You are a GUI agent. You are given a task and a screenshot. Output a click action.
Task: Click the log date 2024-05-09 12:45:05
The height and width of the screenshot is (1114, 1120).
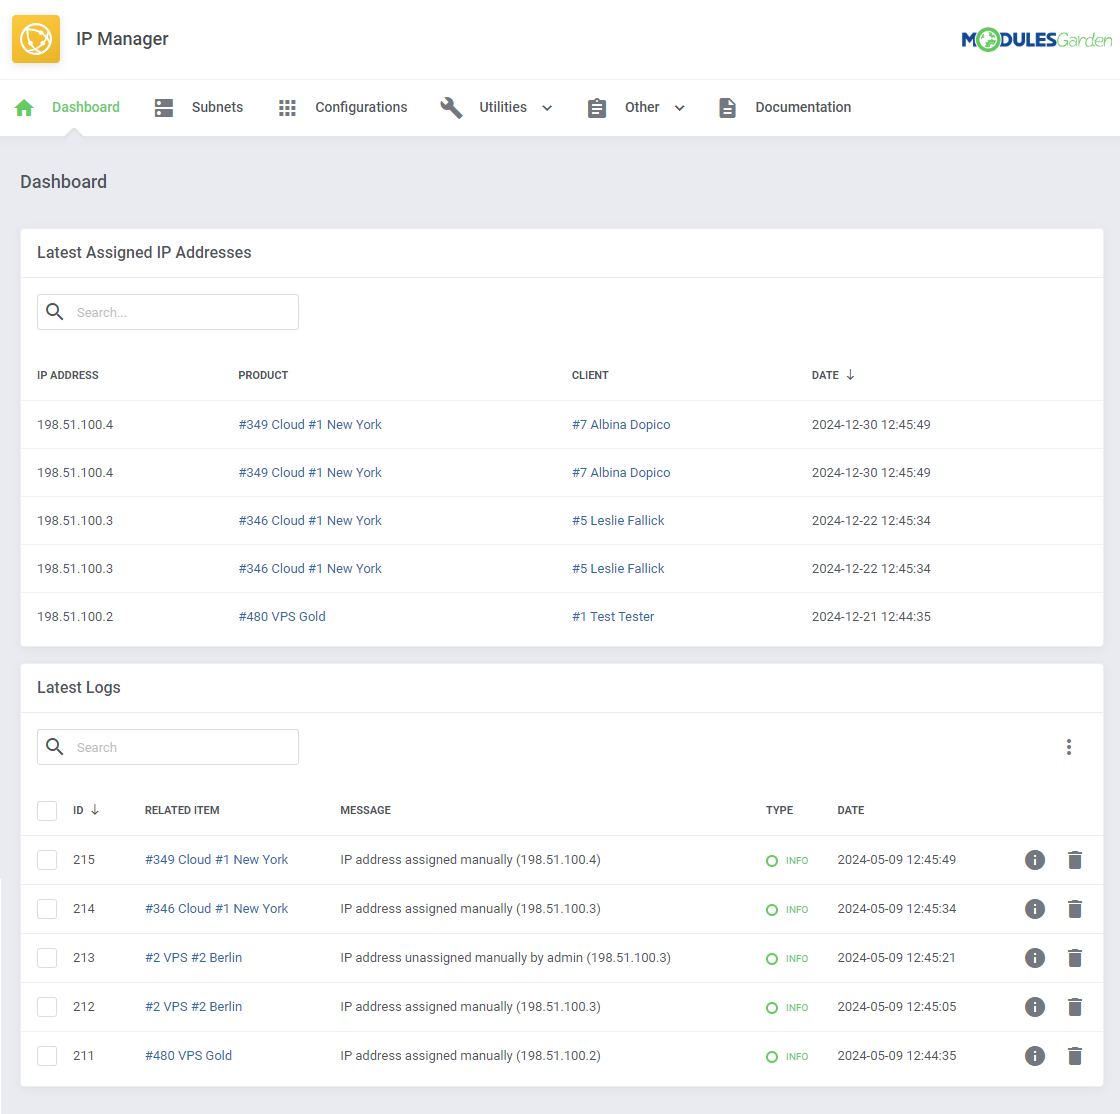coord(896,1007)
